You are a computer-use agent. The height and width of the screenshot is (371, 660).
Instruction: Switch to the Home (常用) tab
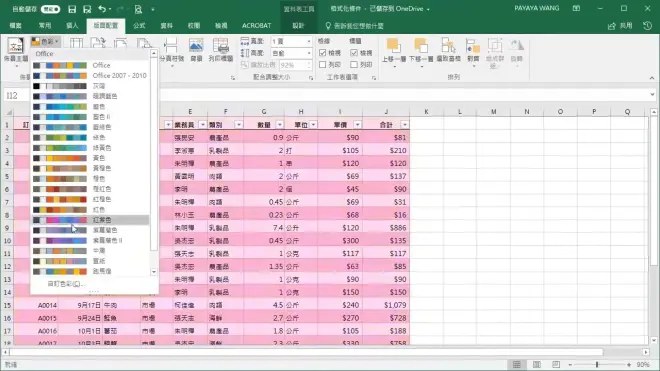tap(45, 26)
